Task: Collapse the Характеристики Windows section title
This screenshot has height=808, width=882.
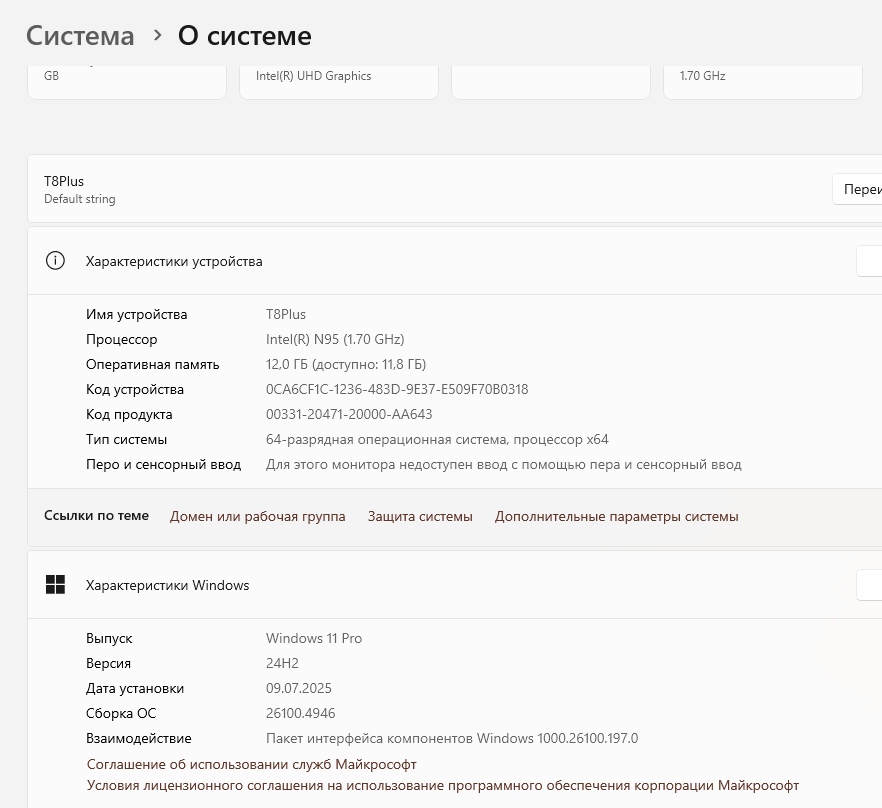Action: pyautogui.click(x=167, y=585)
